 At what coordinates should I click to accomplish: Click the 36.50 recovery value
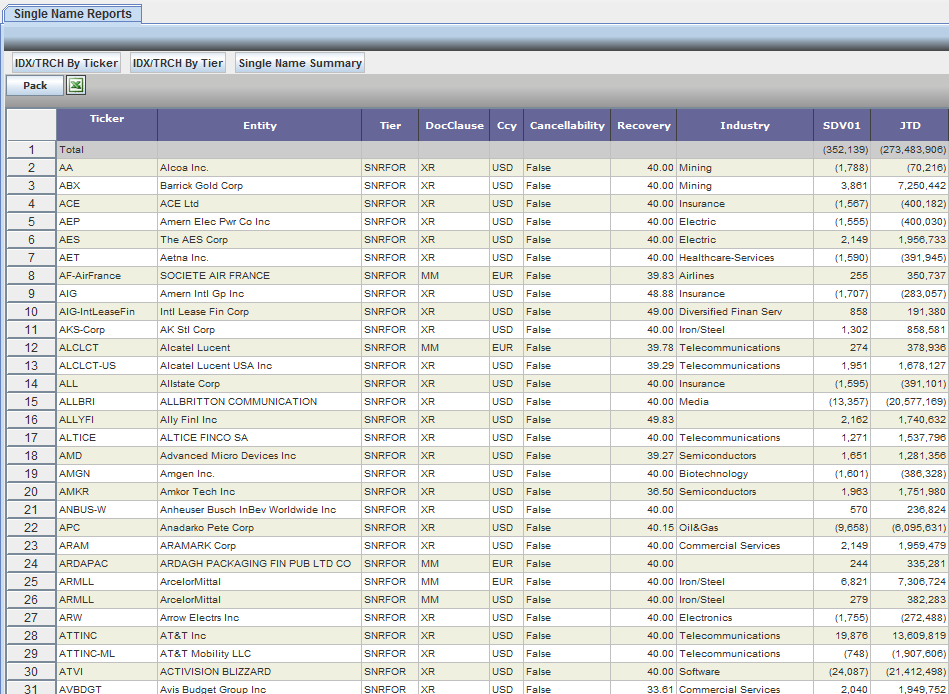643,492
